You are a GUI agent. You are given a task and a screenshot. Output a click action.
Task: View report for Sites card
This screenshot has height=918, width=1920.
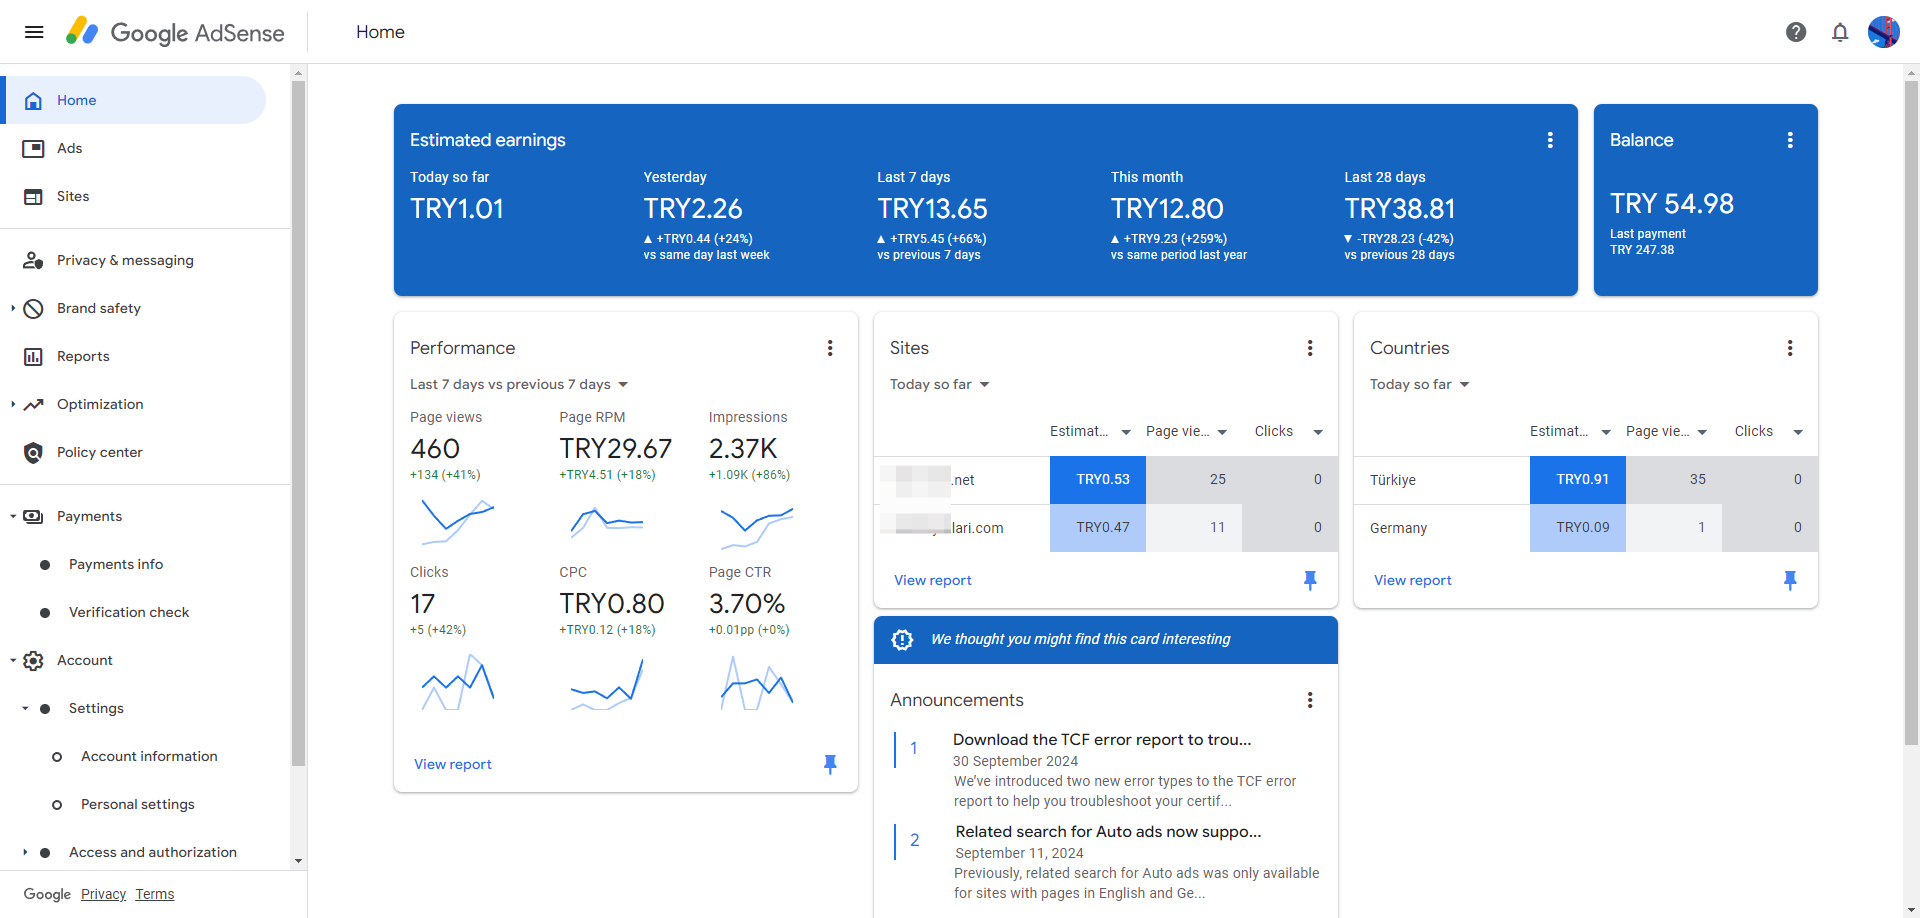pyautogui.click(x=933, y=580)
